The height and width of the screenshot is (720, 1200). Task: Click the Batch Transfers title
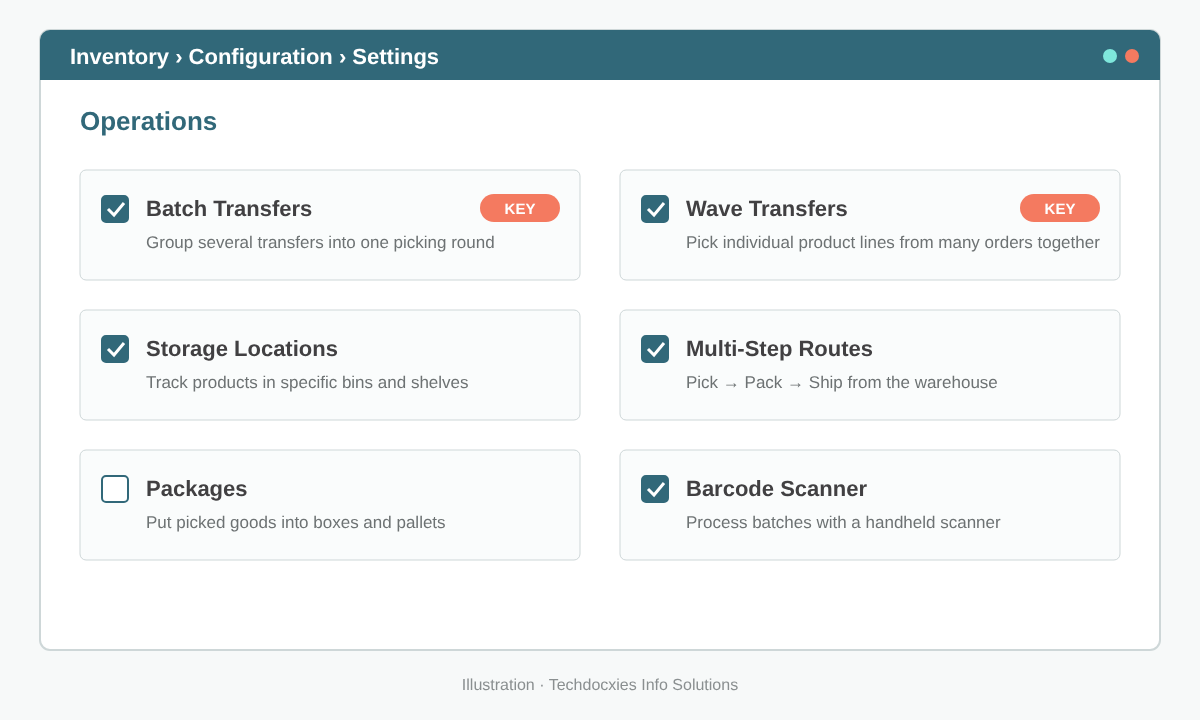(x=229, y=209)
